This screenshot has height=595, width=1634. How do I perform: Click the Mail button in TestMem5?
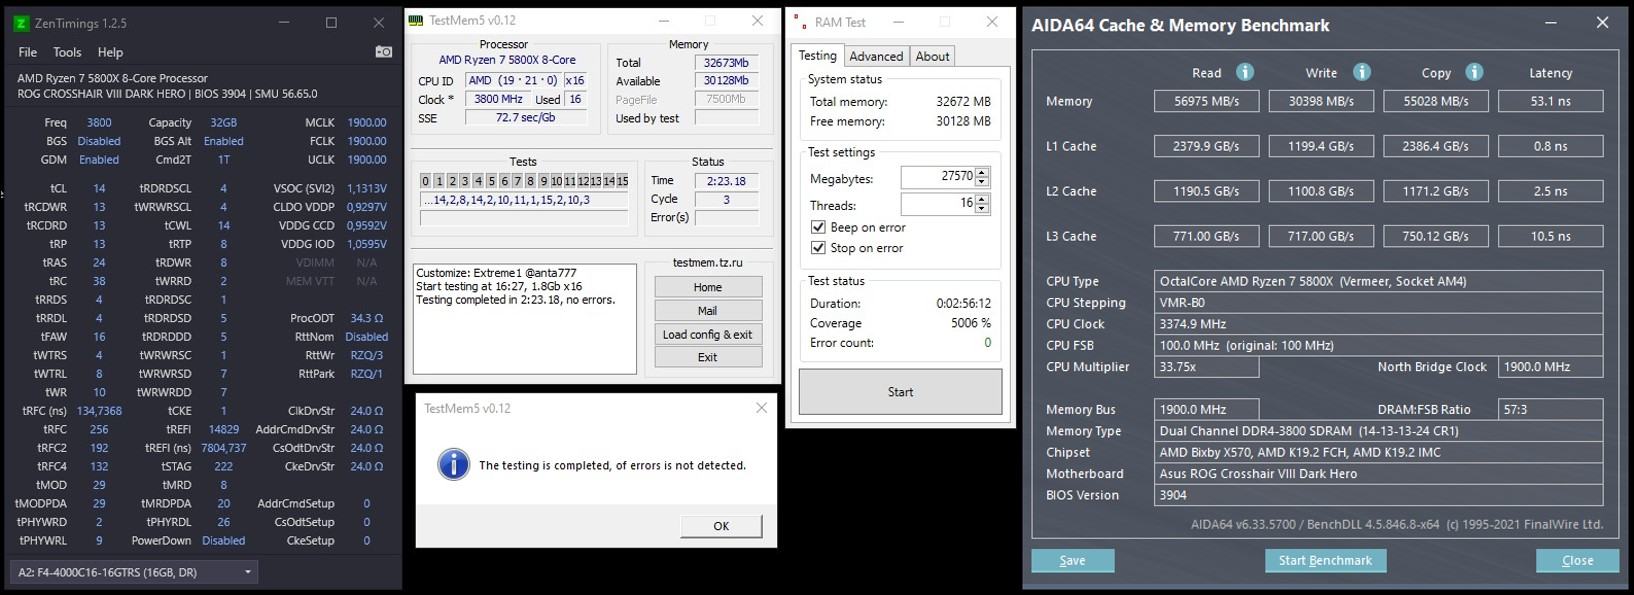(x=707, y=311)
